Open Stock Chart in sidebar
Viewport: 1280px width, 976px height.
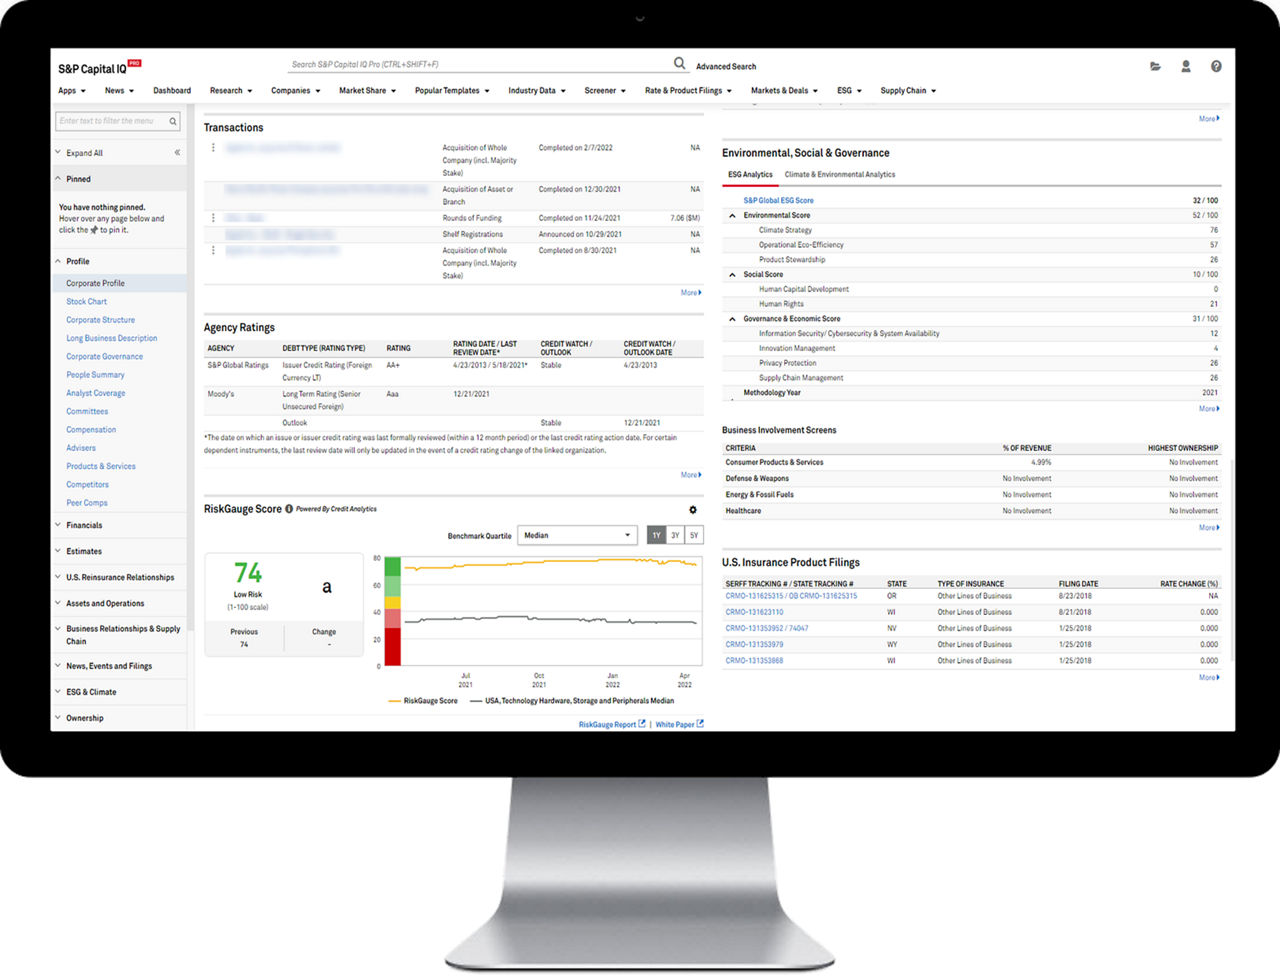coord(86,302)
